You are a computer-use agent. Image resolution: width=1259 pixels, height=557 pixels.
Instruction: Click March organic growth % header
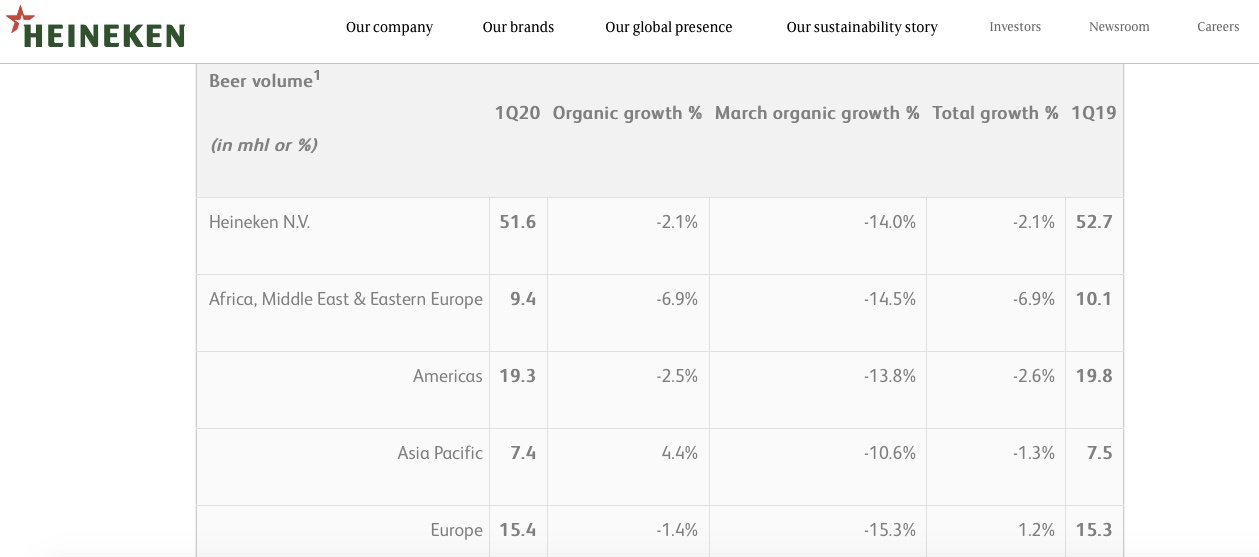[x=817, y=113]
